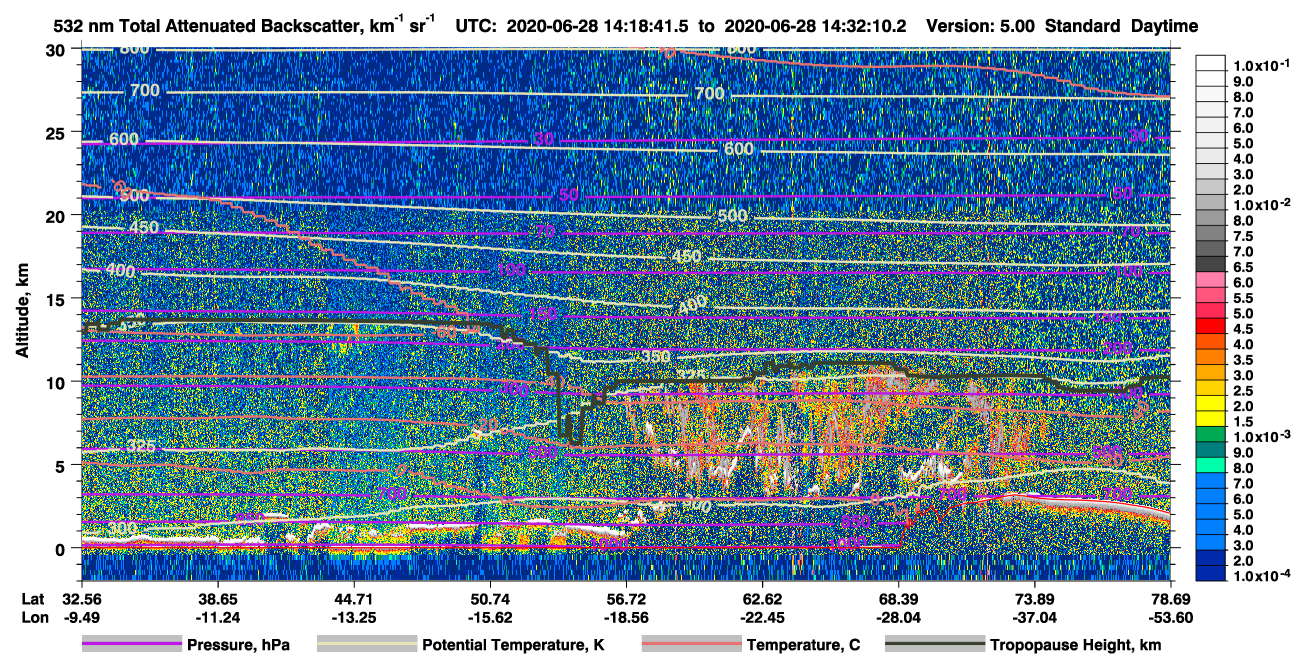This screenshot has height=667, width=1300.
Task: Click the longitude value '-28.04'
Action: coord(898,618)
